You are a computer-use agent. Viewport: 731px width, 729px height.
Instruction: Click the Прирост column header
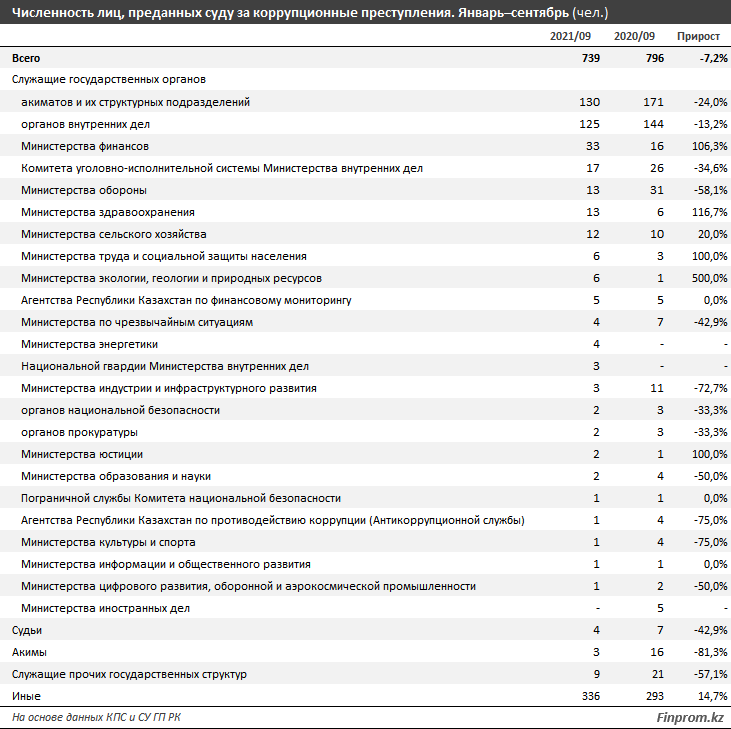point(698,36)
